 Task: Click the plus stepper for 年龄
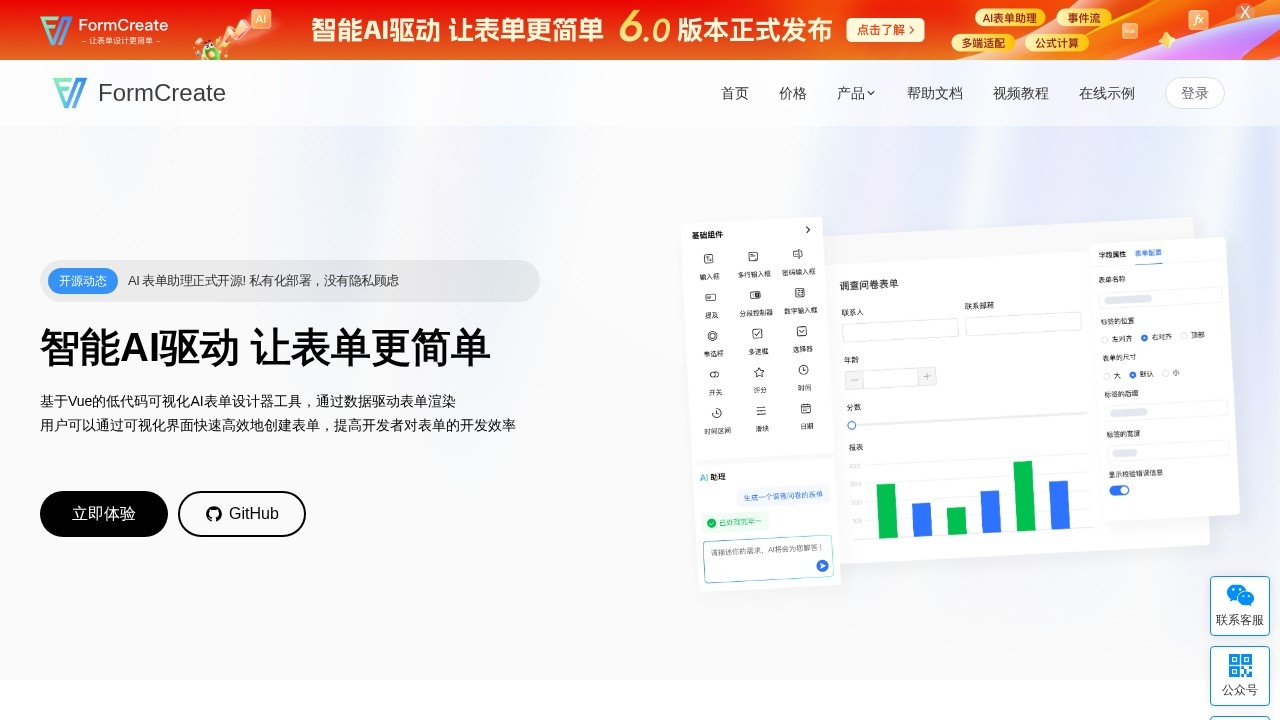tap(927, 376)
